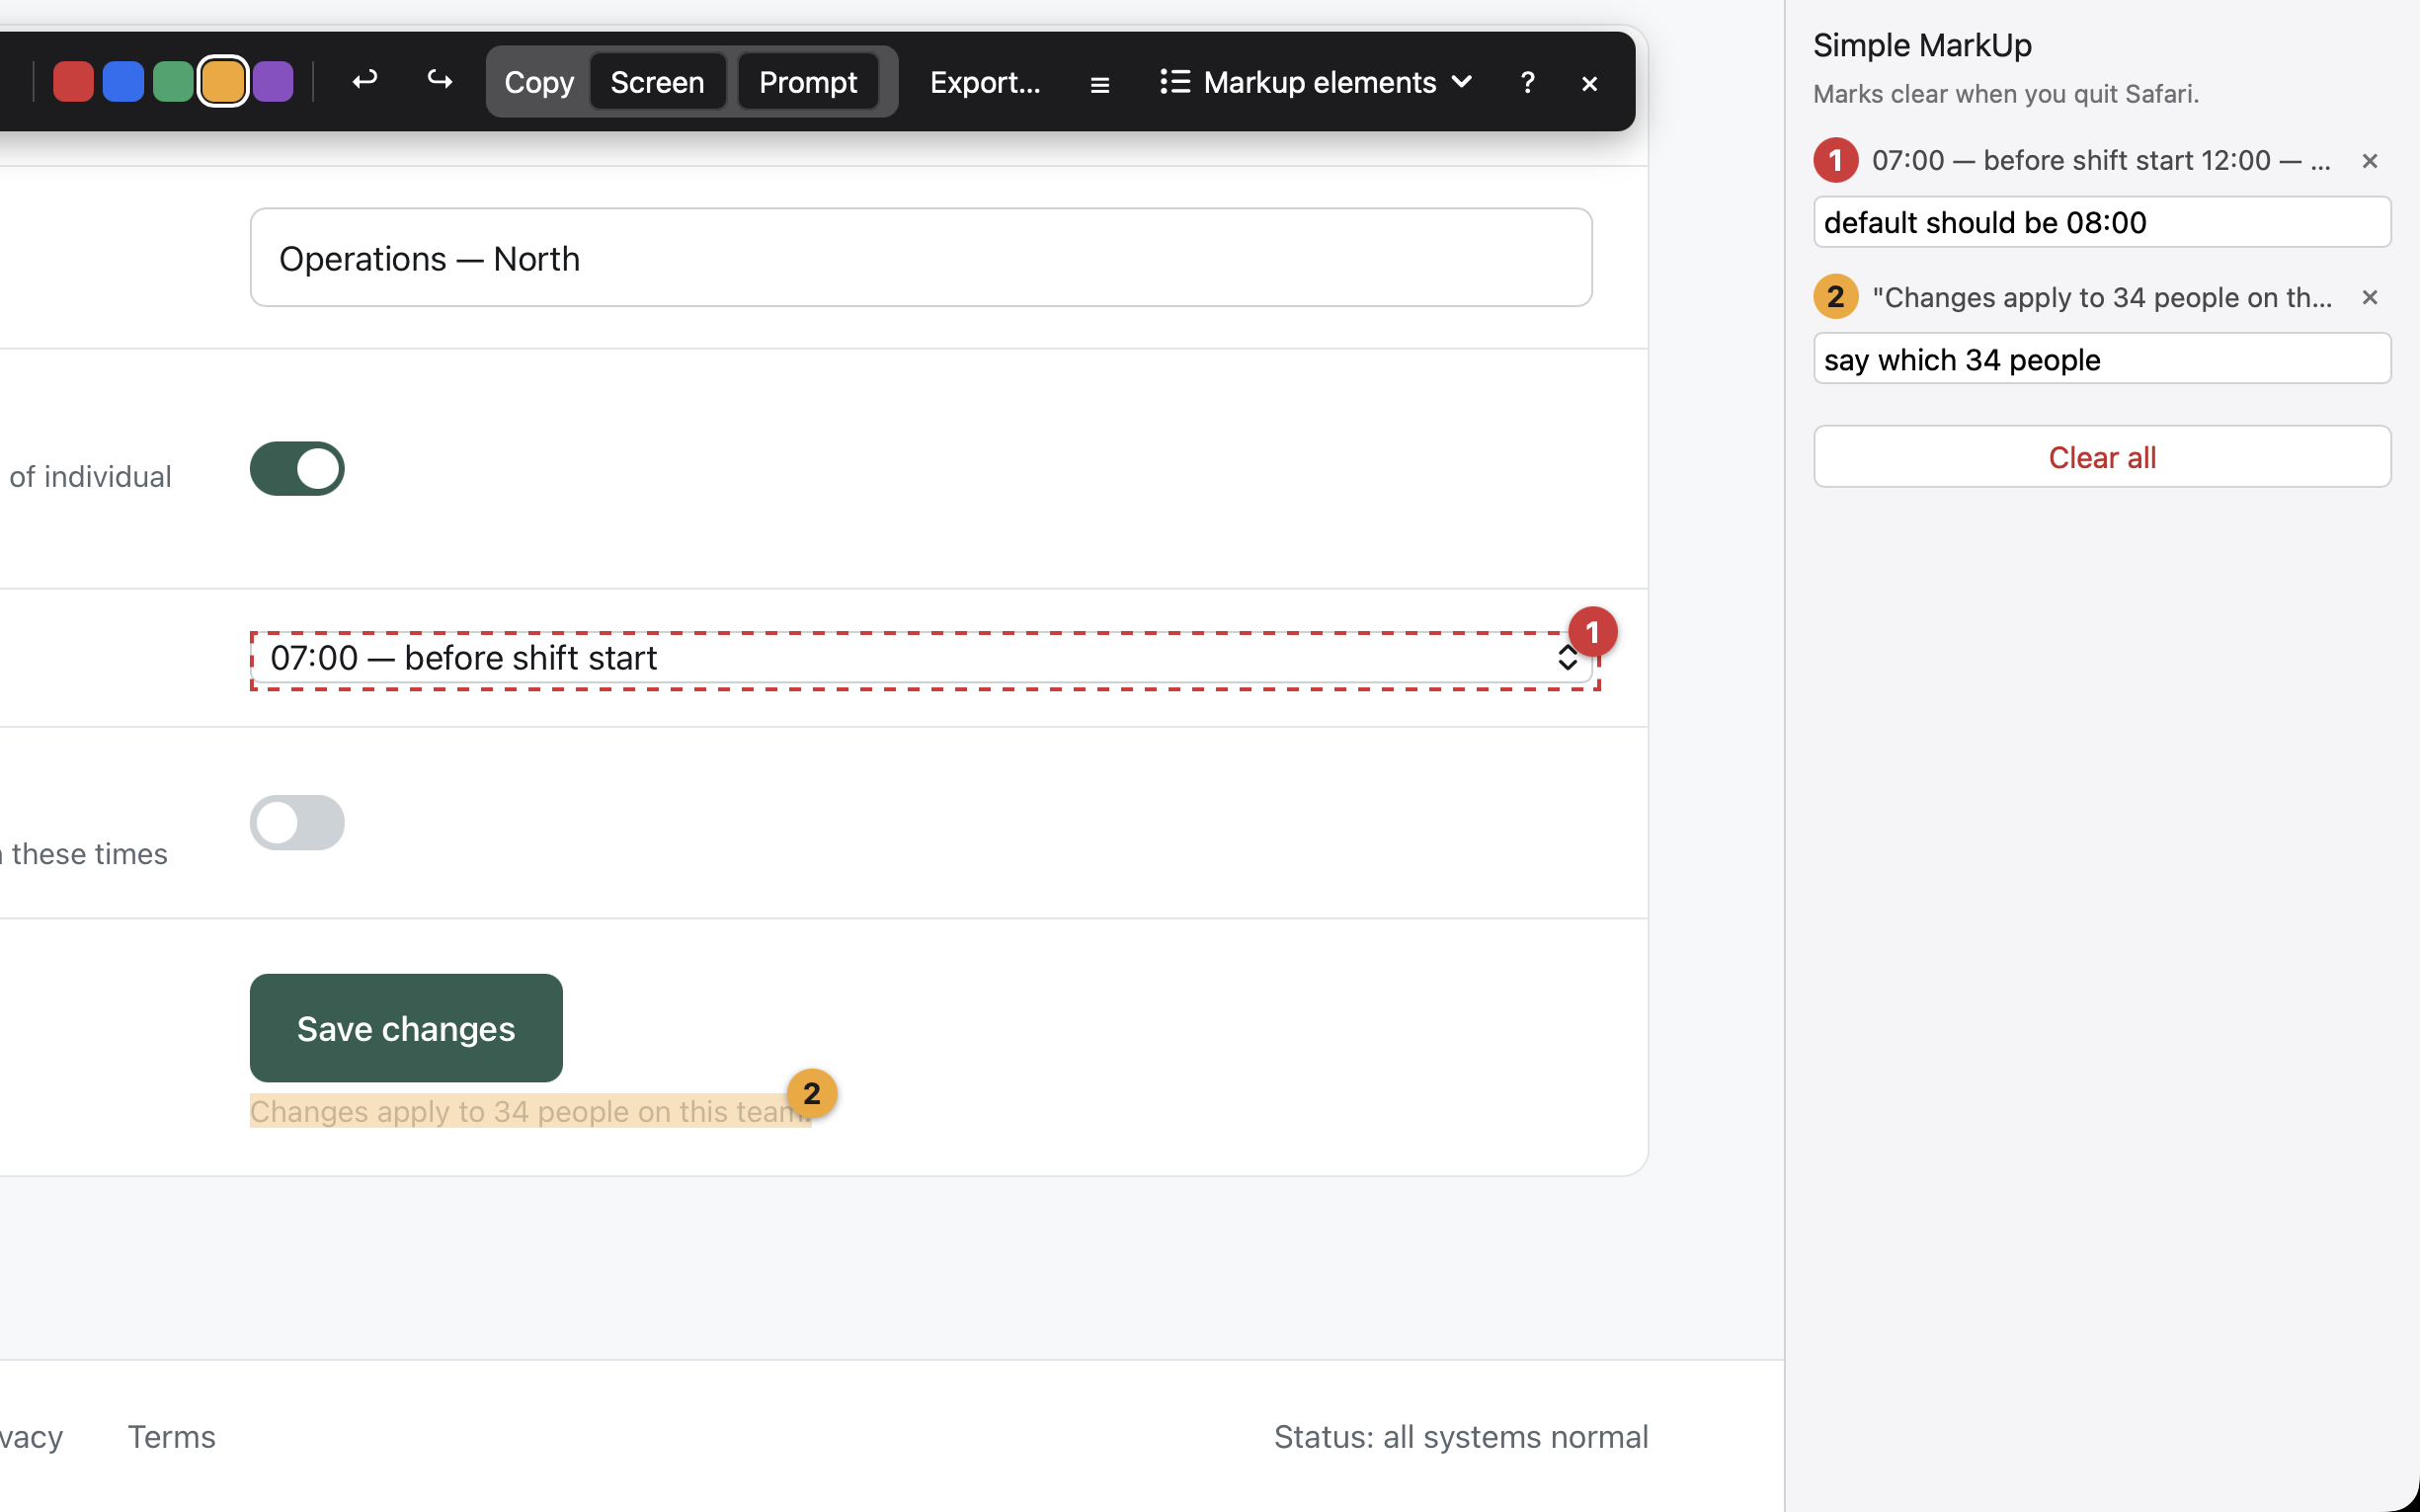Image resolution: width=2420 pixels, height=1512 pixels.
Task: Select sidebar entry '07:00 — before shift start 12:00'
Action: (x=2101, y=161)
